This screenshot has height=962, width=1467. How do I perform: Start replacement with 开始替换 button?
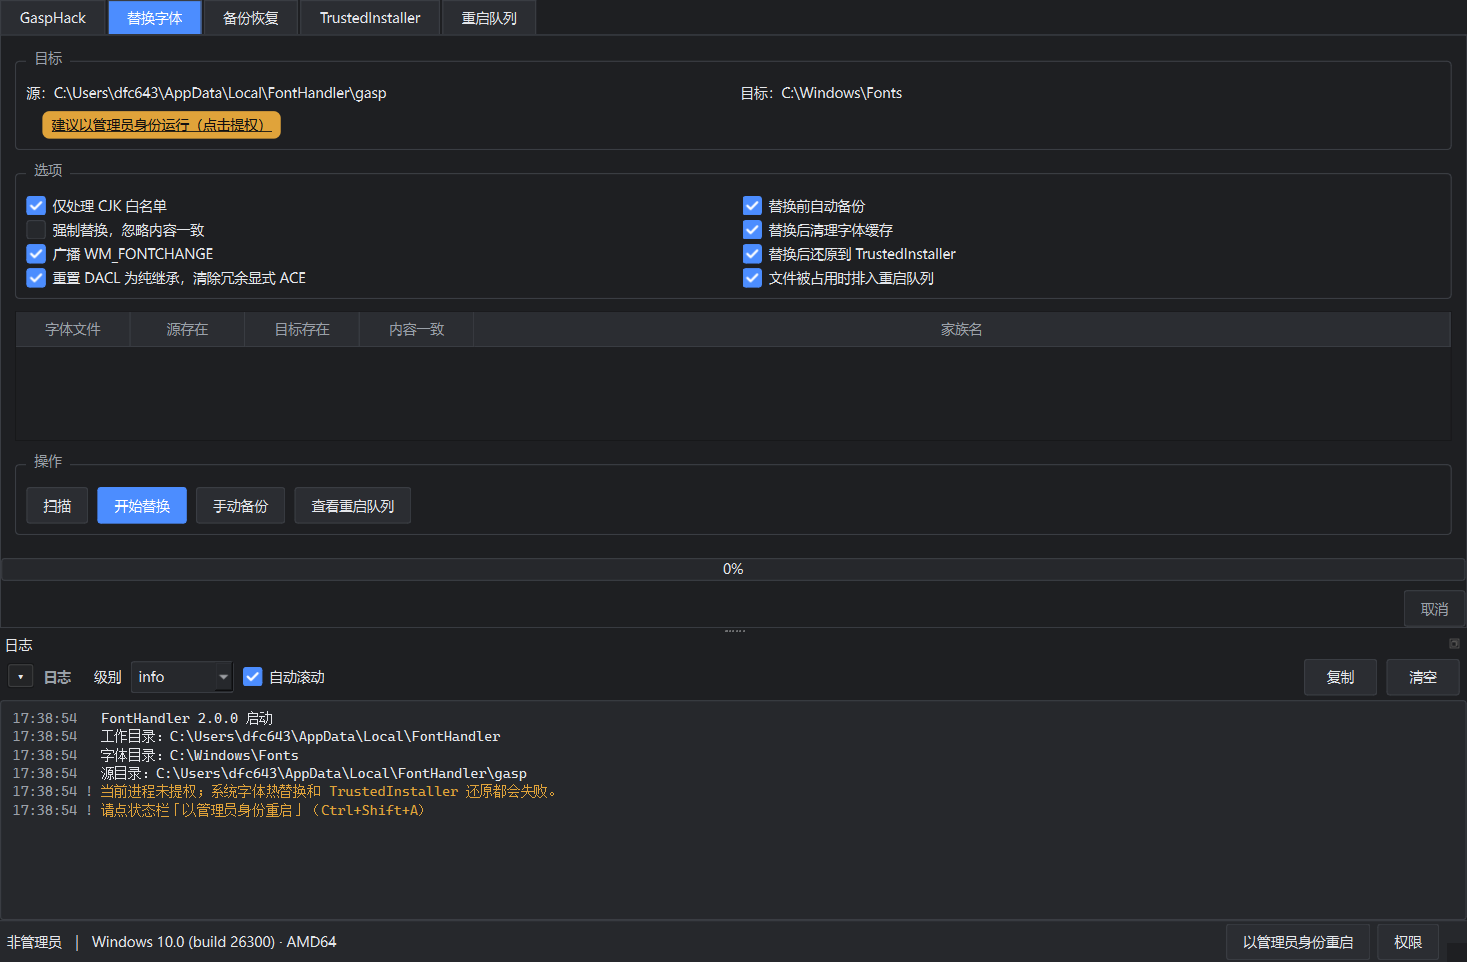[x=142, y=506]
